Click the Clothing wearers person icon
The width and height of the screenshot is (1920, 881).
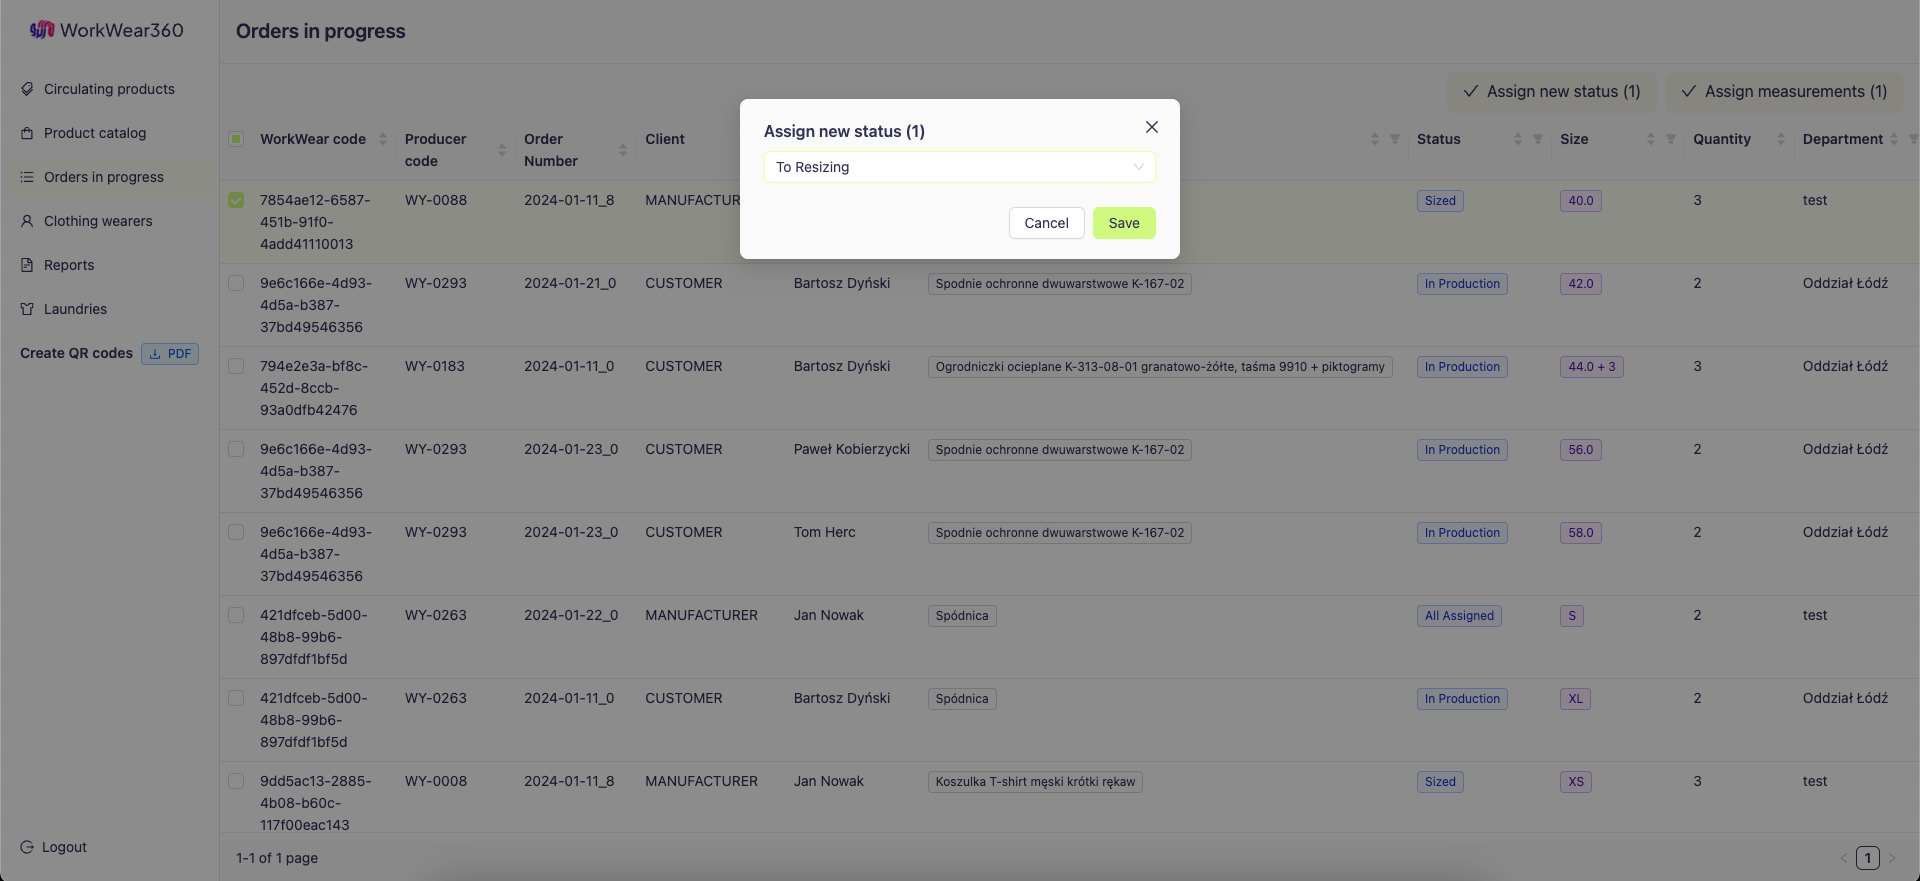pyautogui.click(x=27, y=221)
